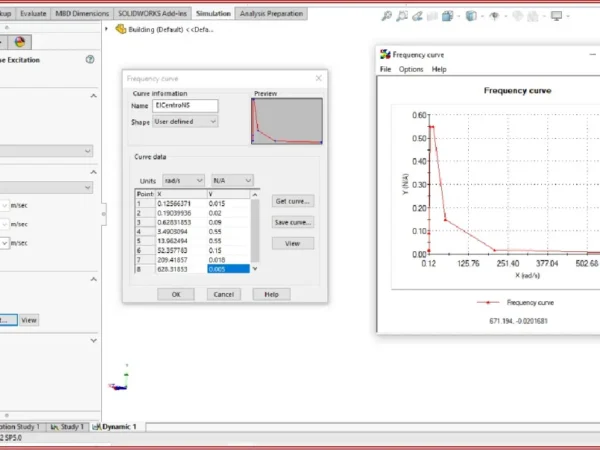Screen dimensions: 600x450
Task: Switch to the MBD Dimensions tab
Action: point(82,13)
